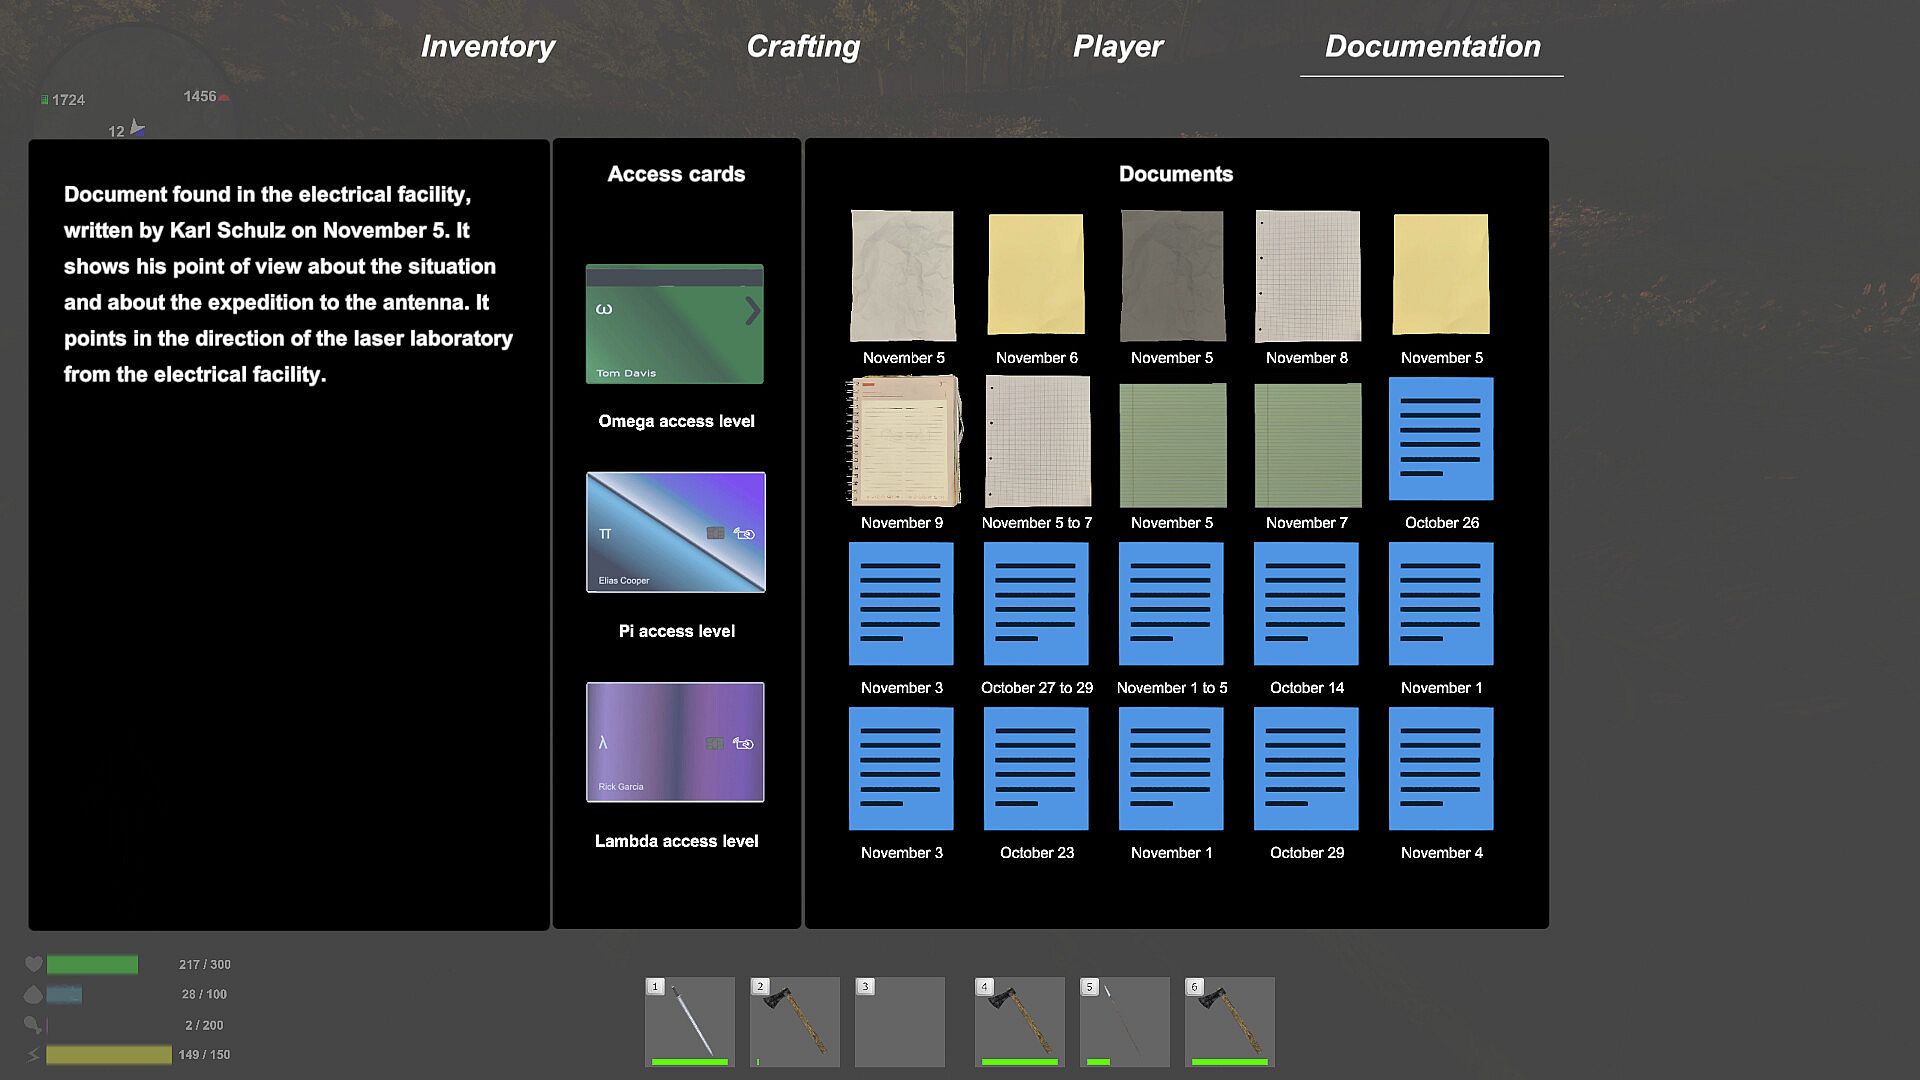Click the green health bar
The height and width of the screenshot is (1080, 1920).
coord(92,965)
